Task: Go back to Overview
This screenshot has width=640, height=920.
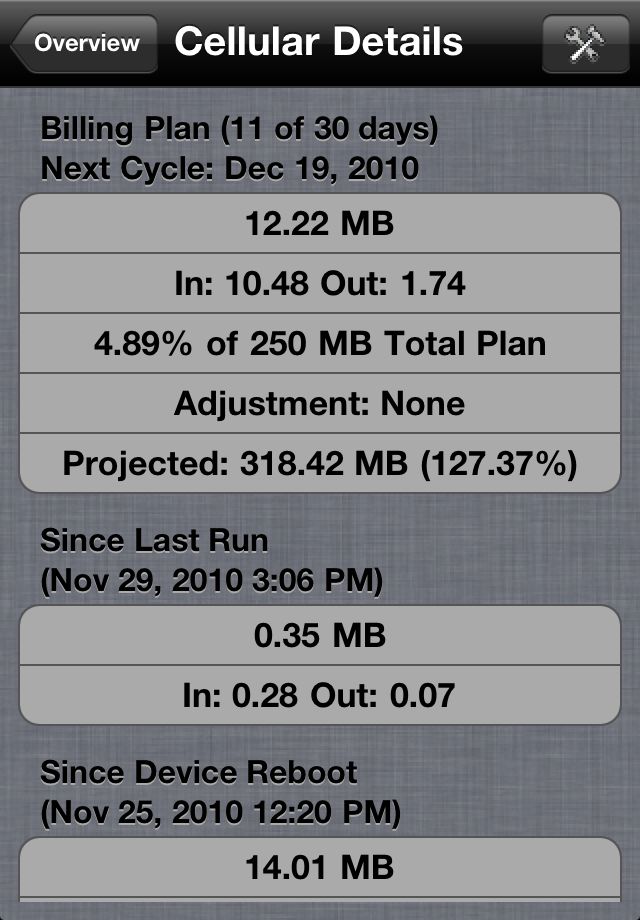Action: [x=84, y=44]
